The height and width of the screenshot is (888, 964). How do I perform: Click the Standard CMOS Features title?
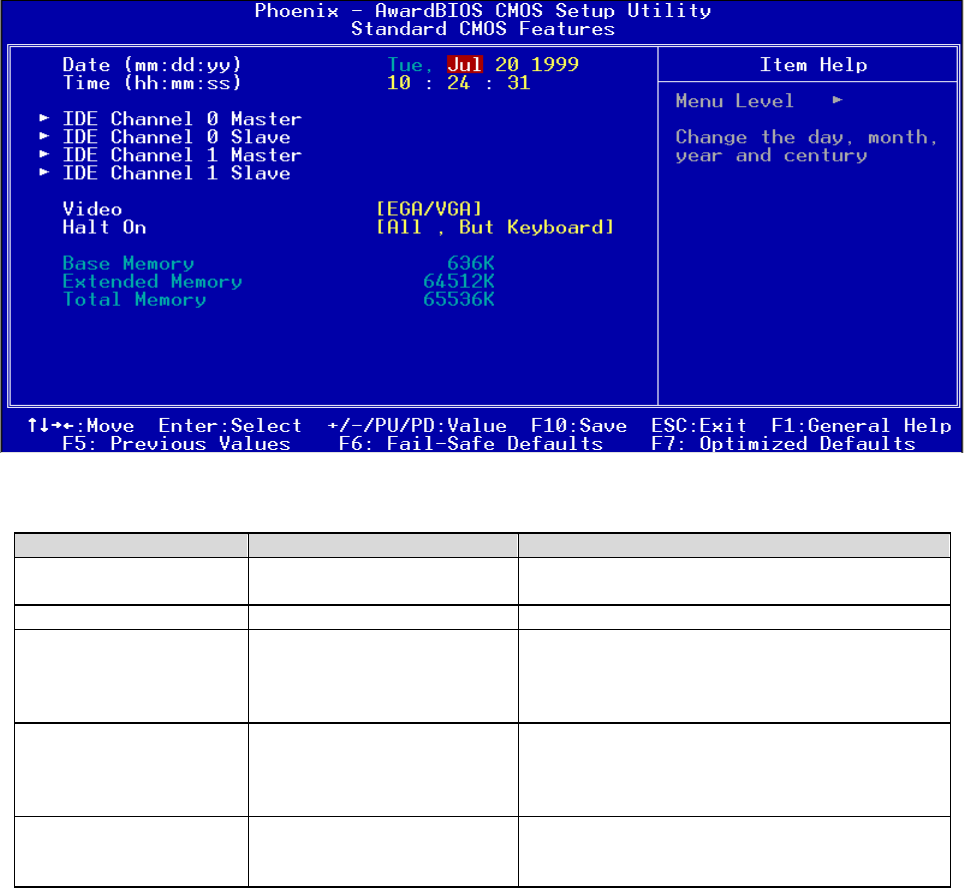pos(483,29)
